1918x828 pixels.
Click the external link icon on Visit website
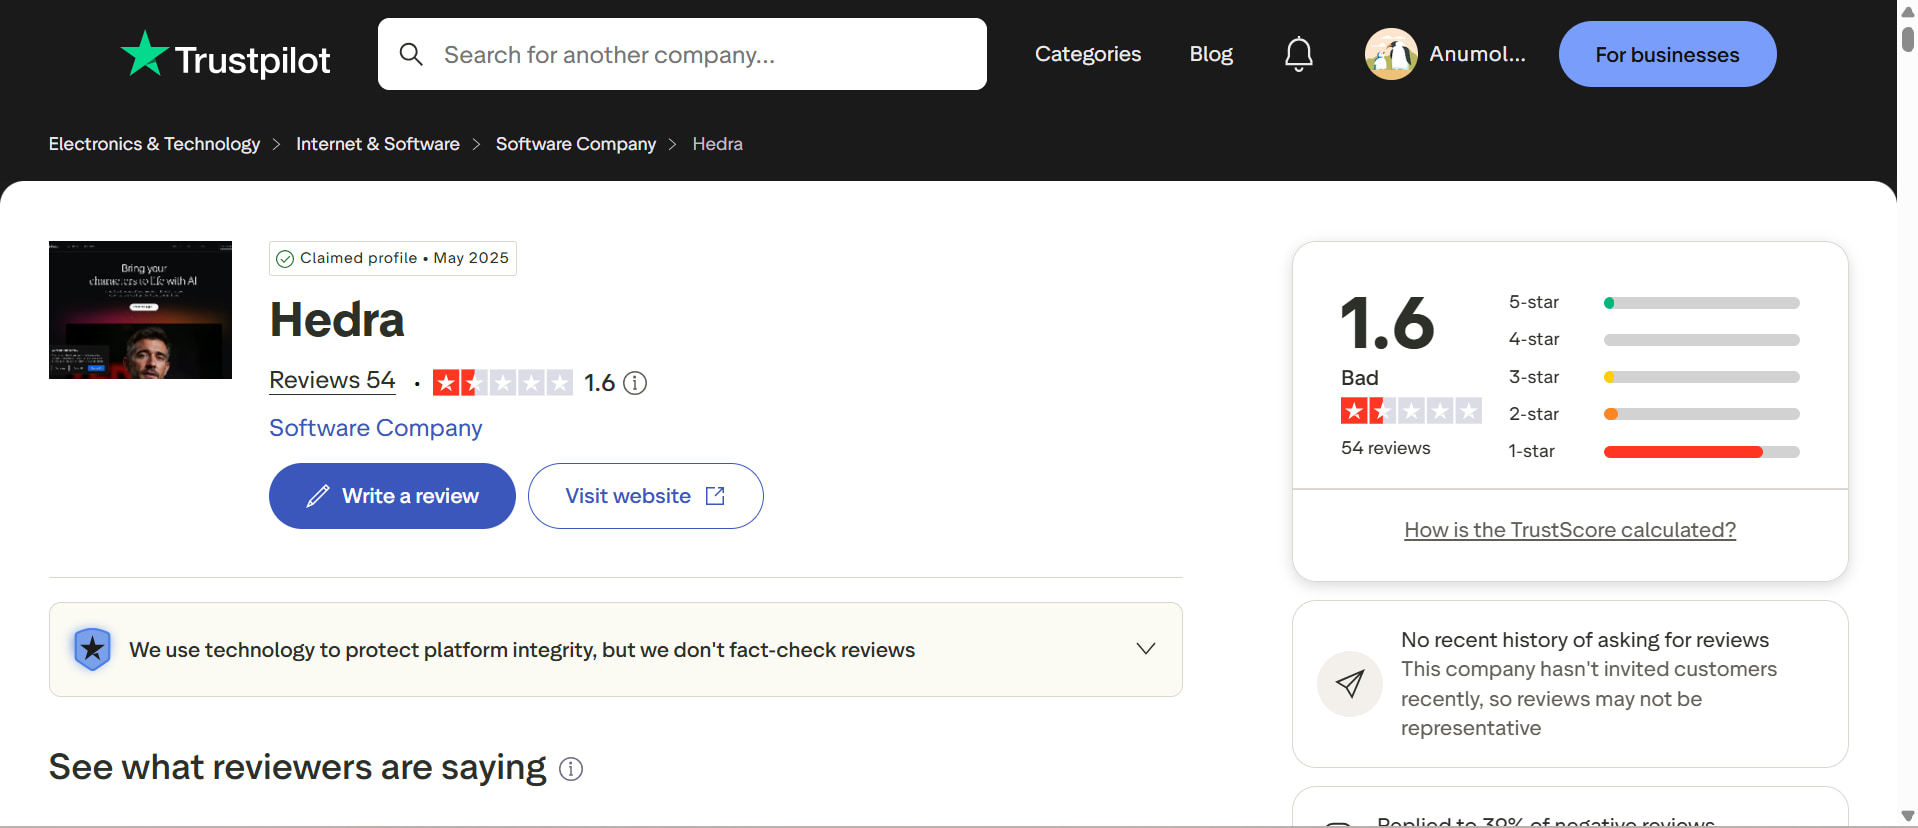715,496
